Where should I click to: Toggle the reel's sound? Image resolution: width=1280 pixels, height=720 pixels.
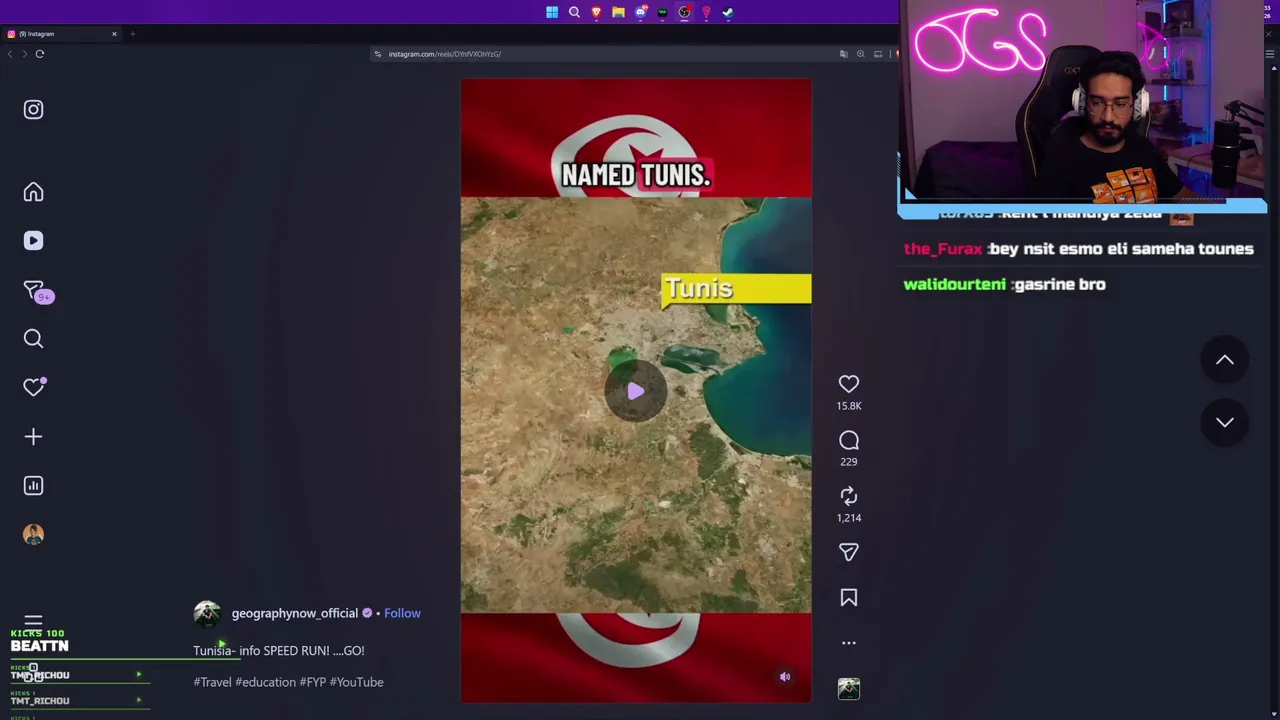(x=785, y=677)
